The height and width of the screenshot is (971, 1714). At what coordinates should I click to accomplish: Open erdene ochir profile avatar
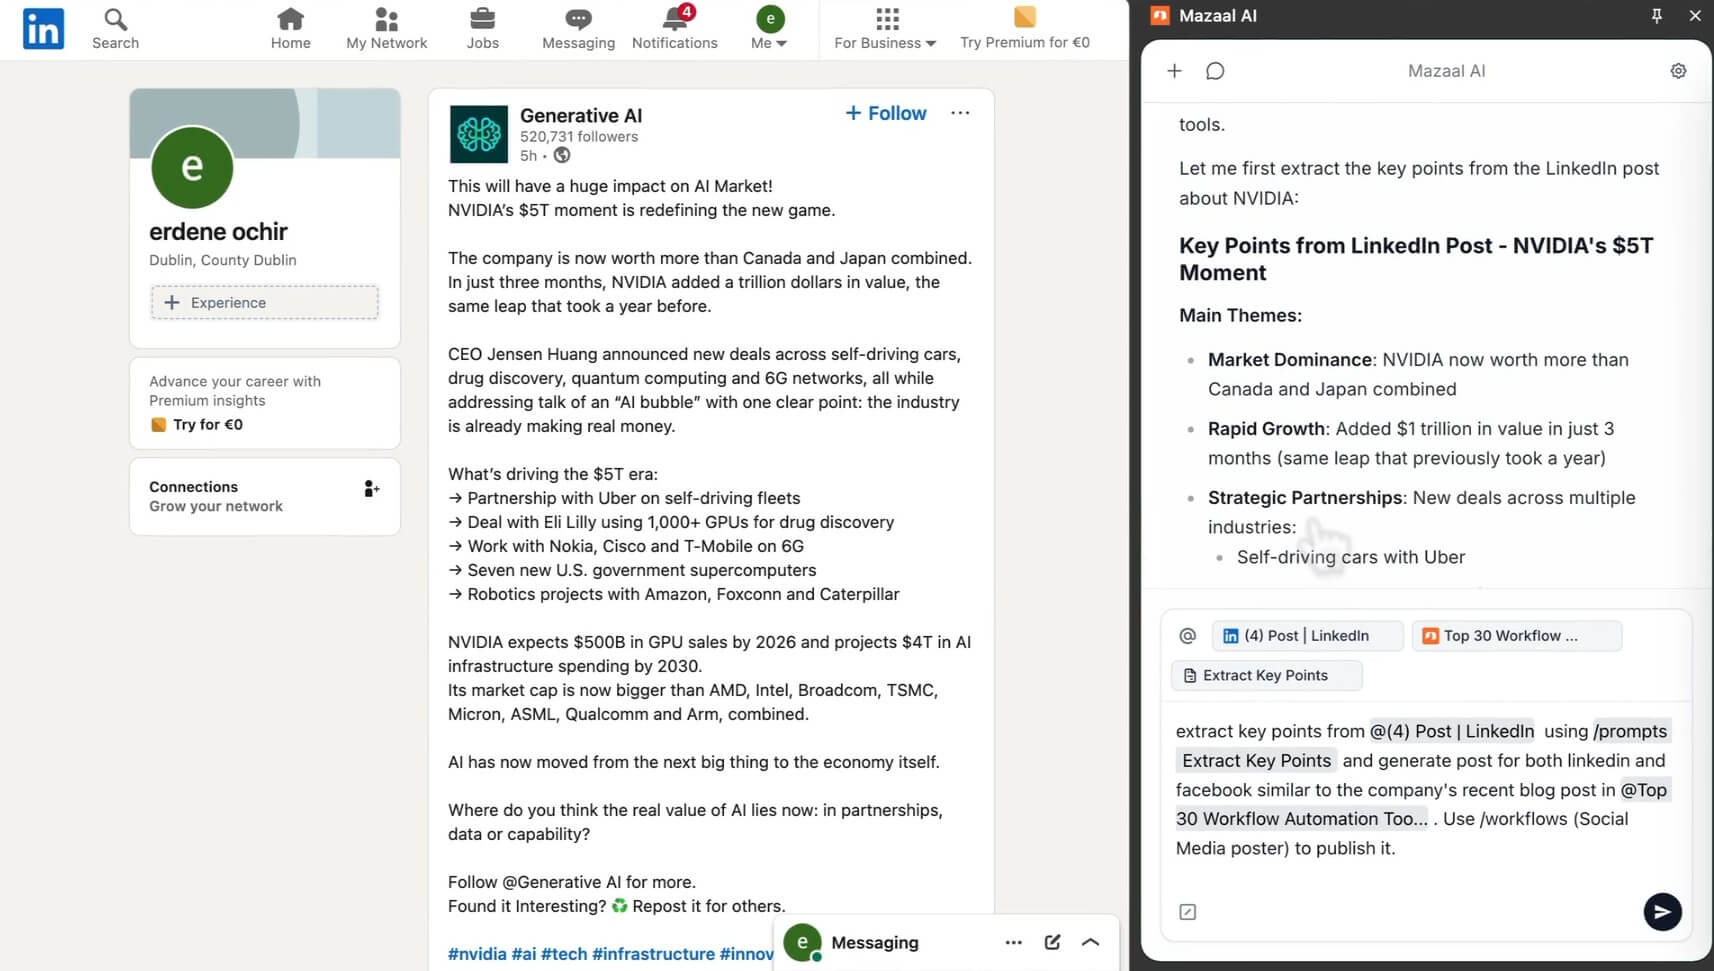[192, 167]
